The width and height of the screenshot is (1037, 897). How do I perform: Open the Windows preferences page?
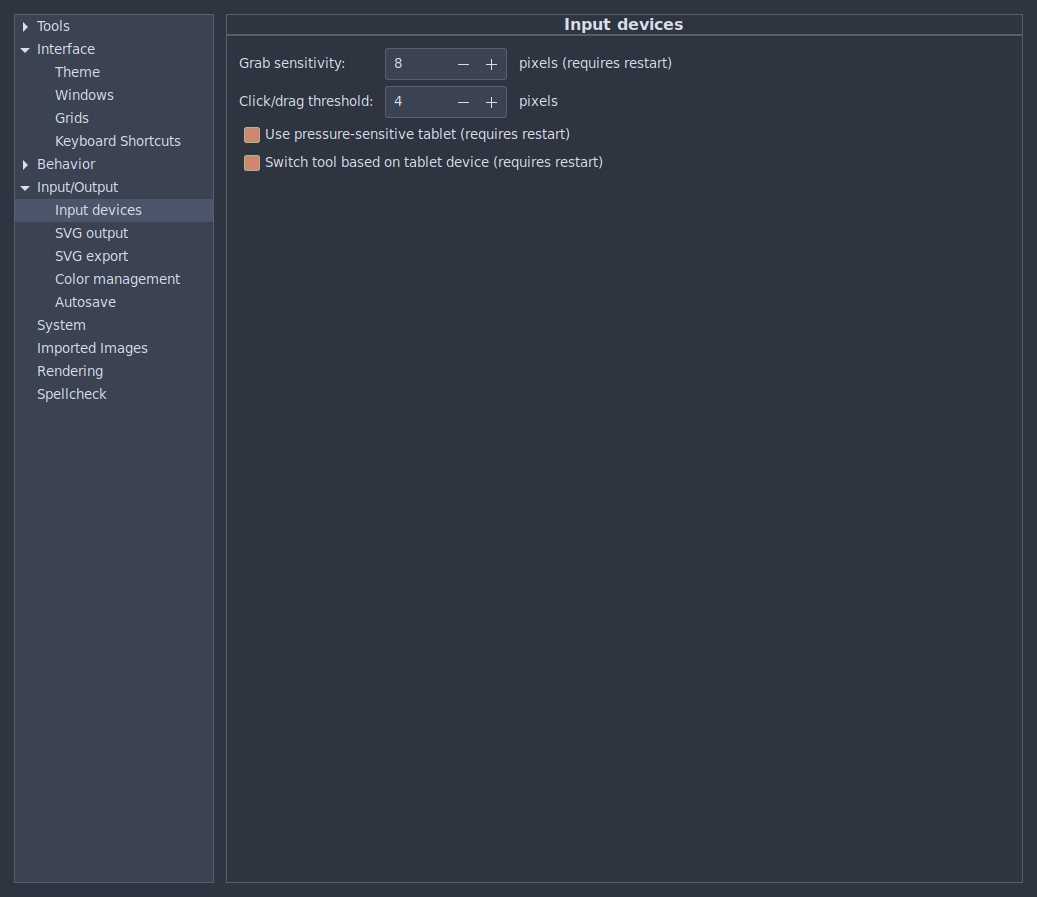point(84,95)
